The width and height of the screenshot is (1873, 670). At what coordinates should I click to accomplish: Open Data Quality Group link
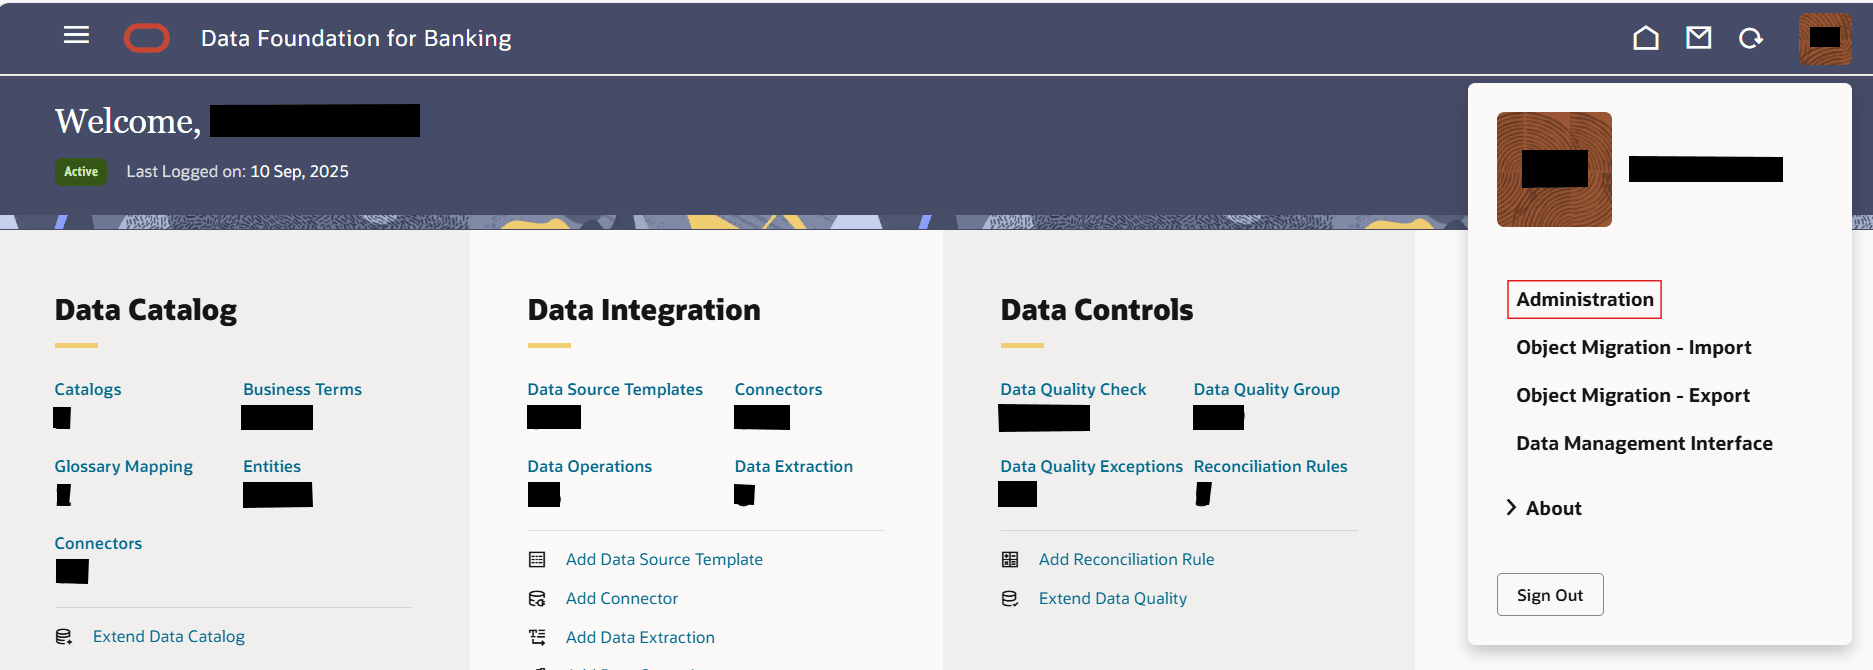pyautogui.click(x=1266, y=389)
